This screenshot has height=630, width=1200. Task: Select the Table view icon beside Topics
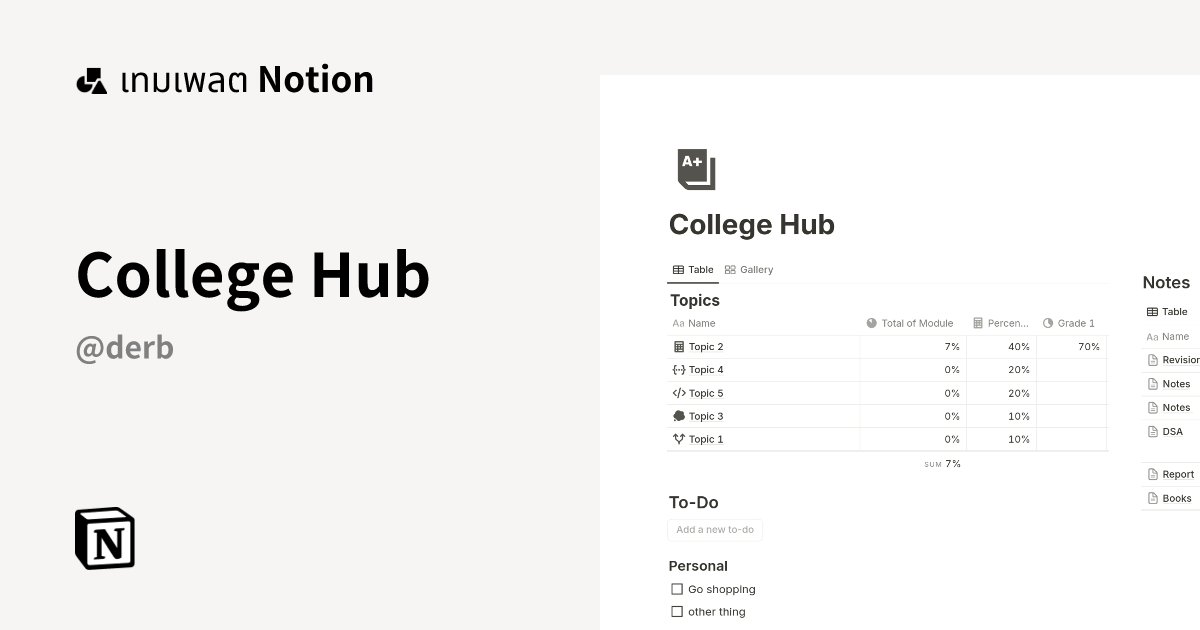[x=677, y=269]
